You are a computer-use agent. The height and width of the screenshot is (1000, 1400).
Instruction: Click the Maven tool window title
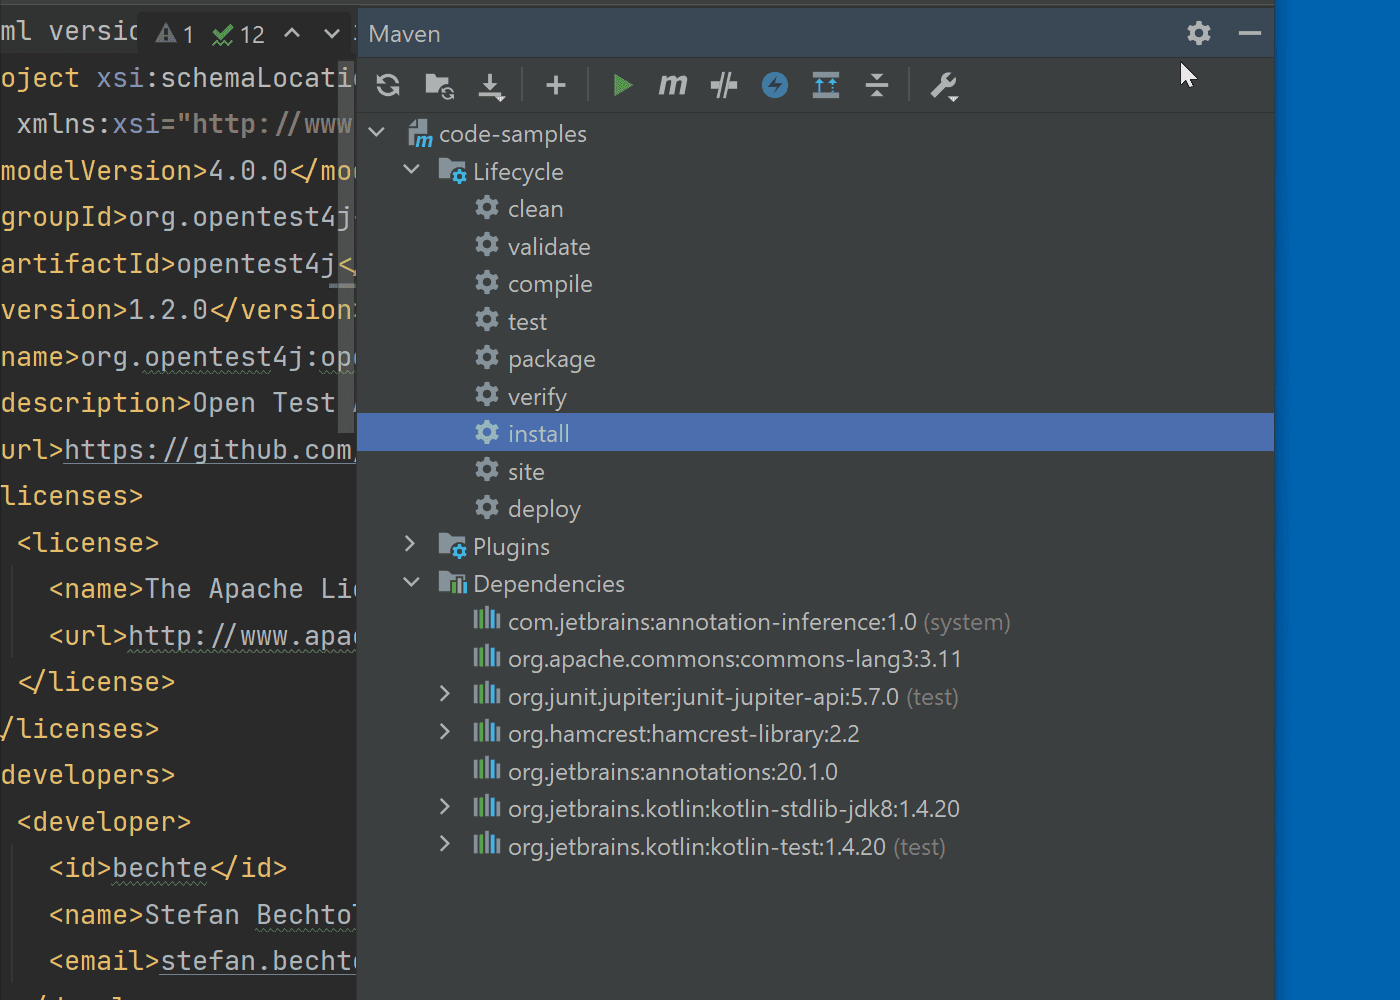coord(404,33)
